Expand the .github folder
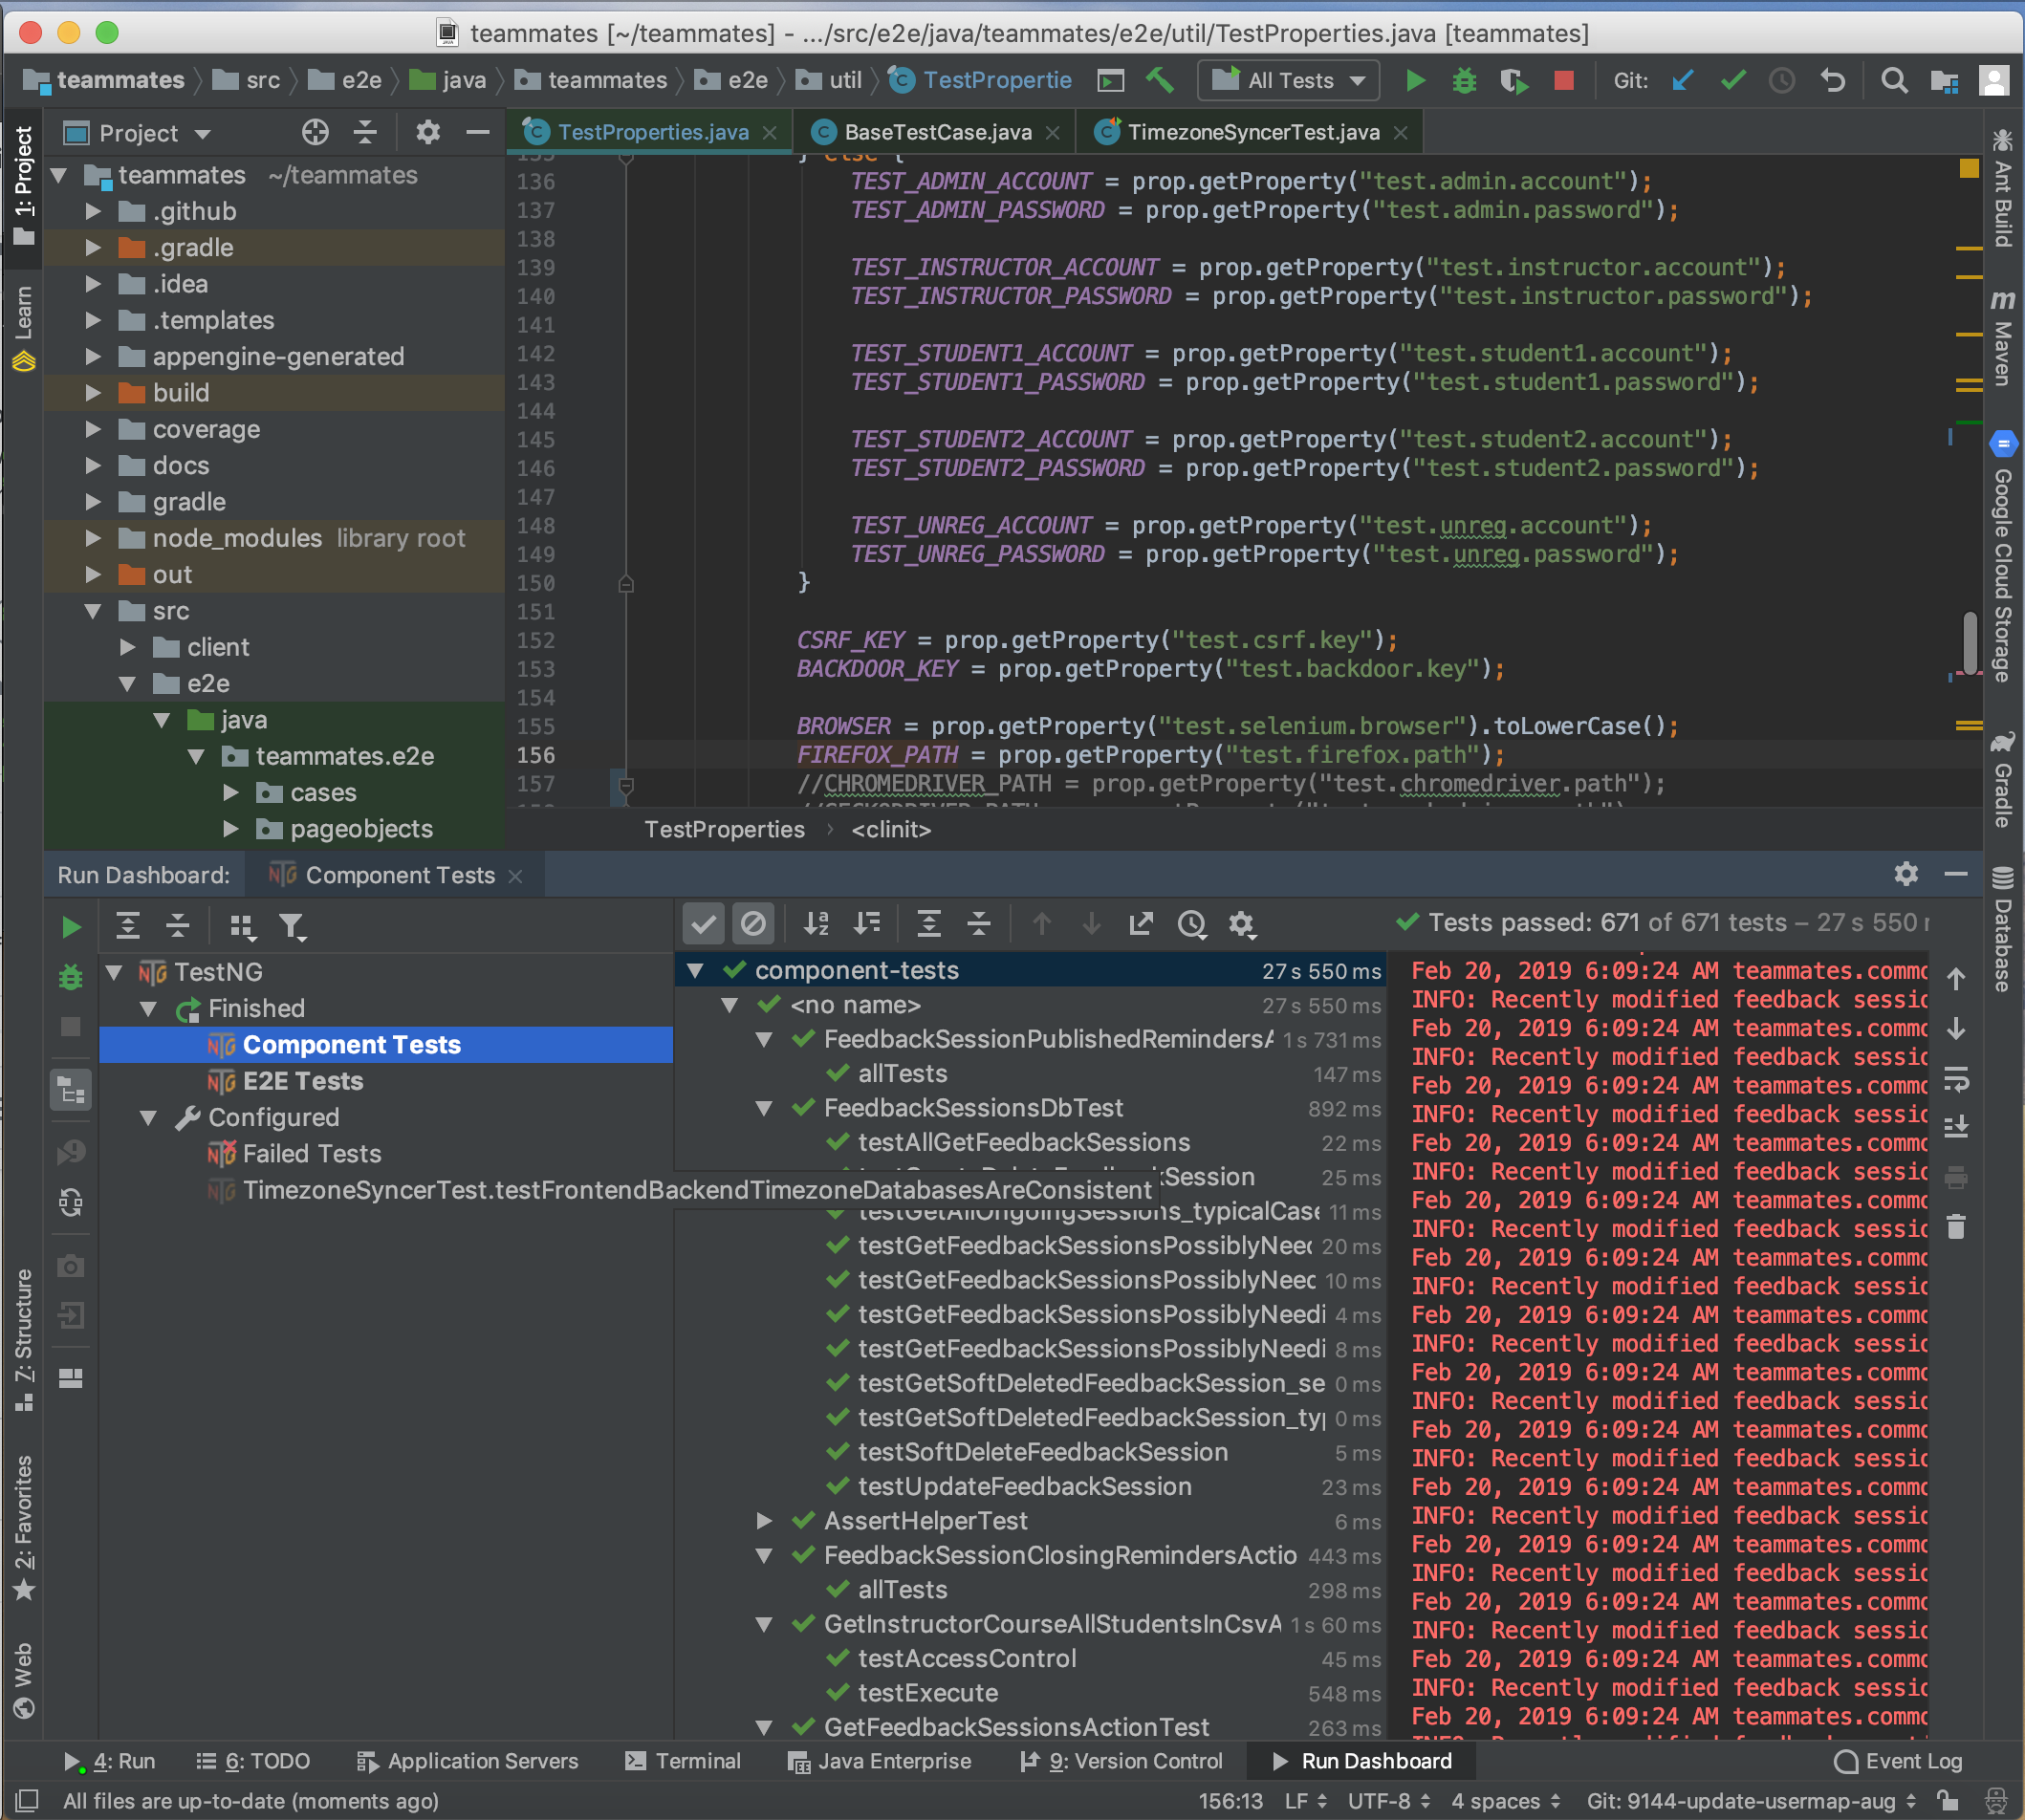This screenshot has width=2025, height=1820. (x=93, y=211)
